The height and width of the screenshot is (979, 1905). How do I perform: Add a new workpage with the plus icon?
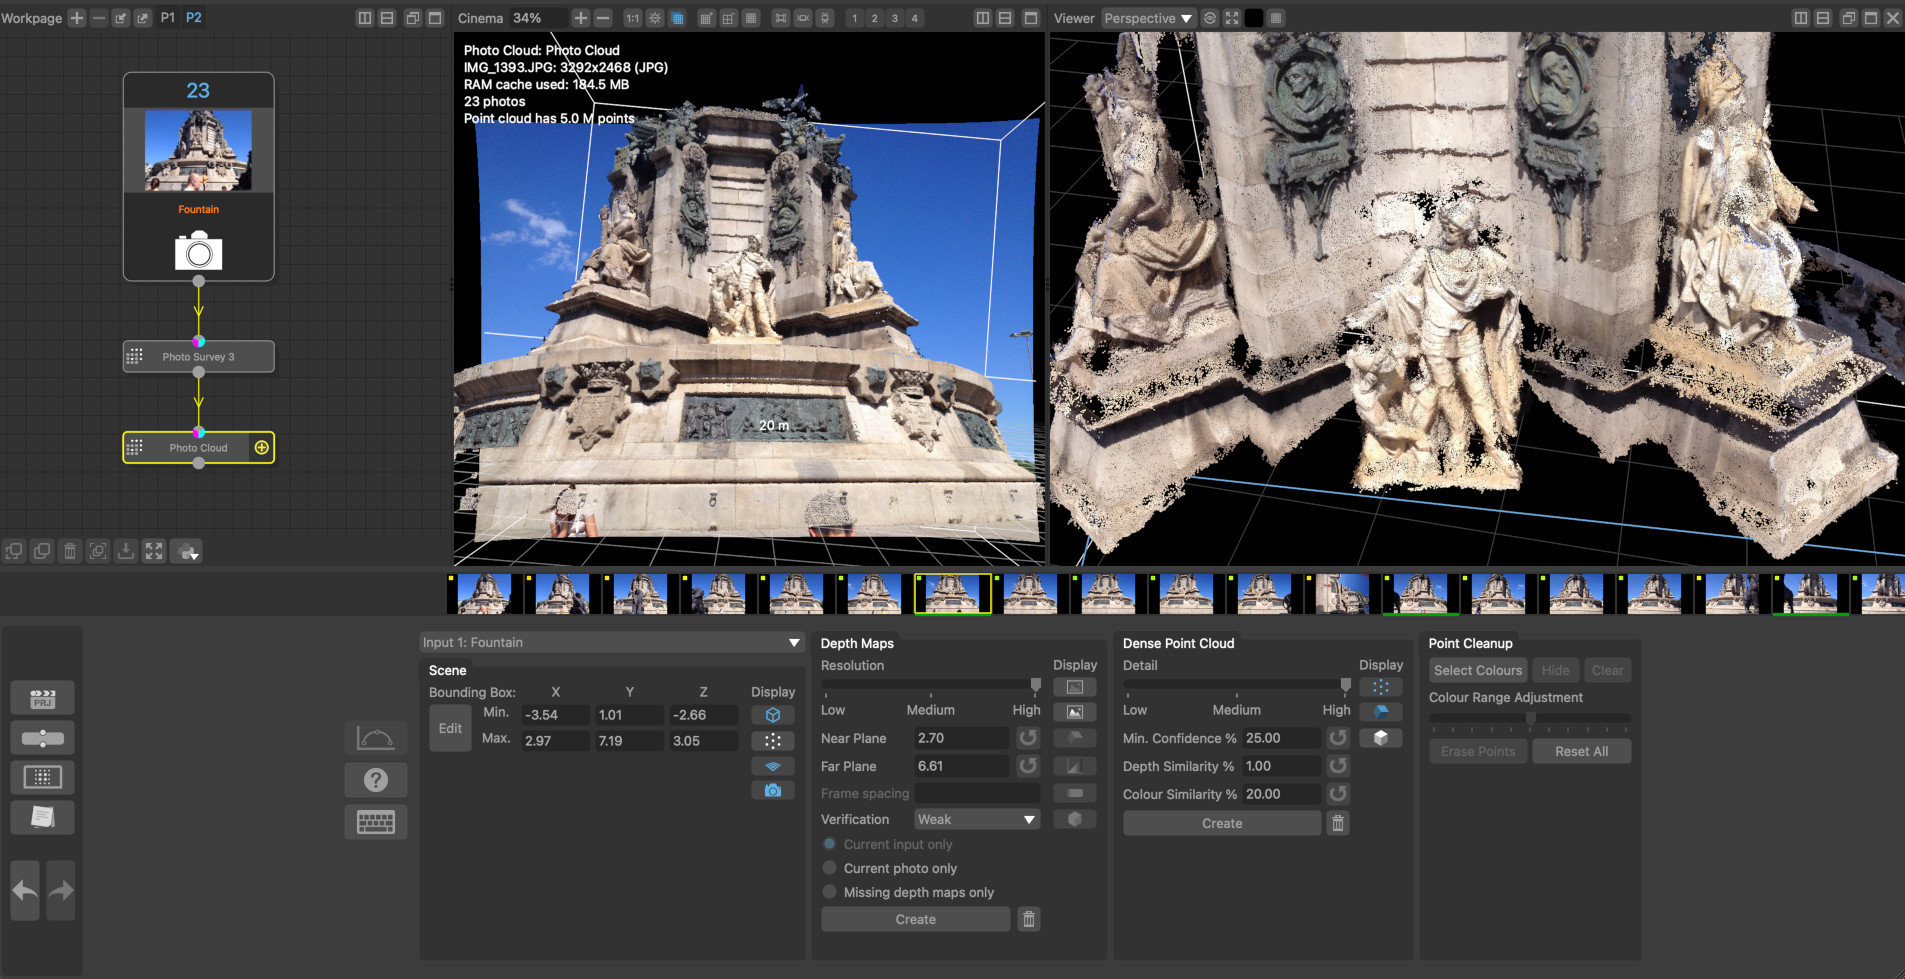tap(77, 18)
